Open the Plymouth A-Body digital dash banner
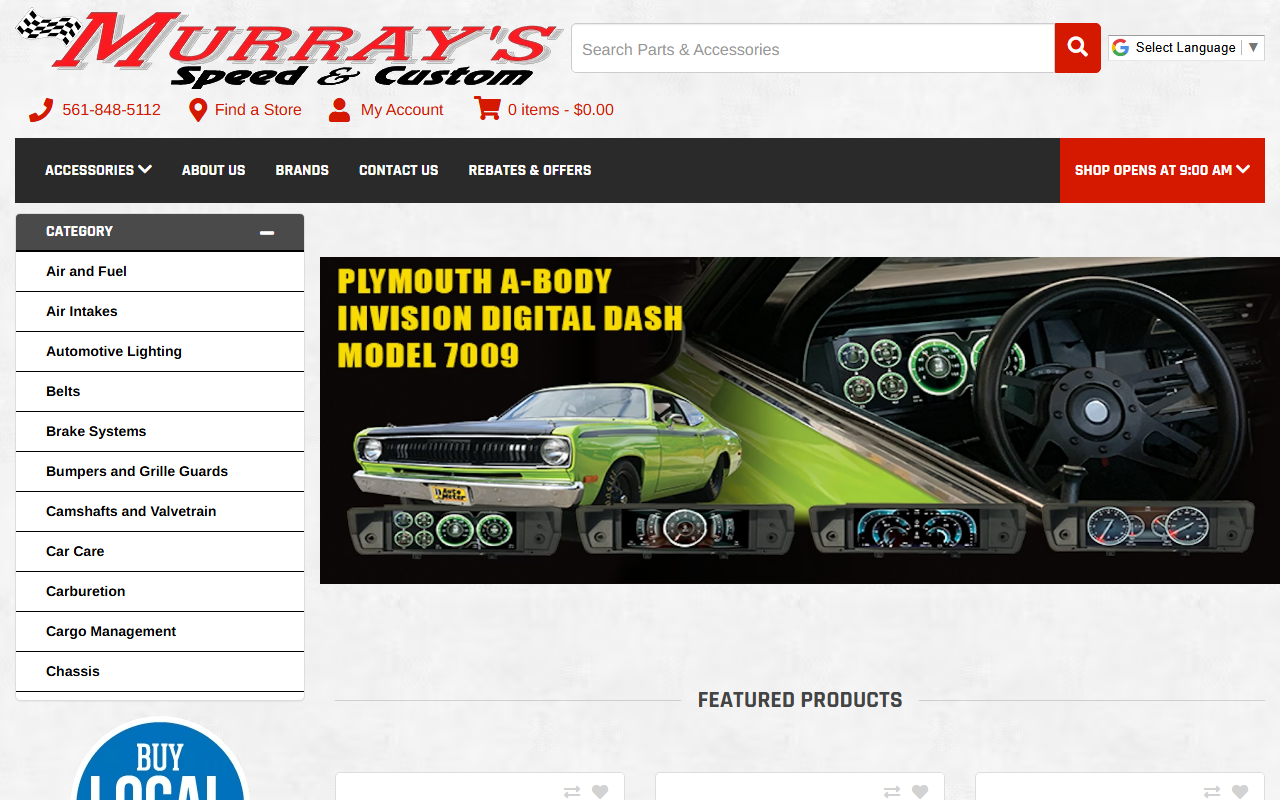This screenshot has height=800, width=1280. tap(800, 420)
